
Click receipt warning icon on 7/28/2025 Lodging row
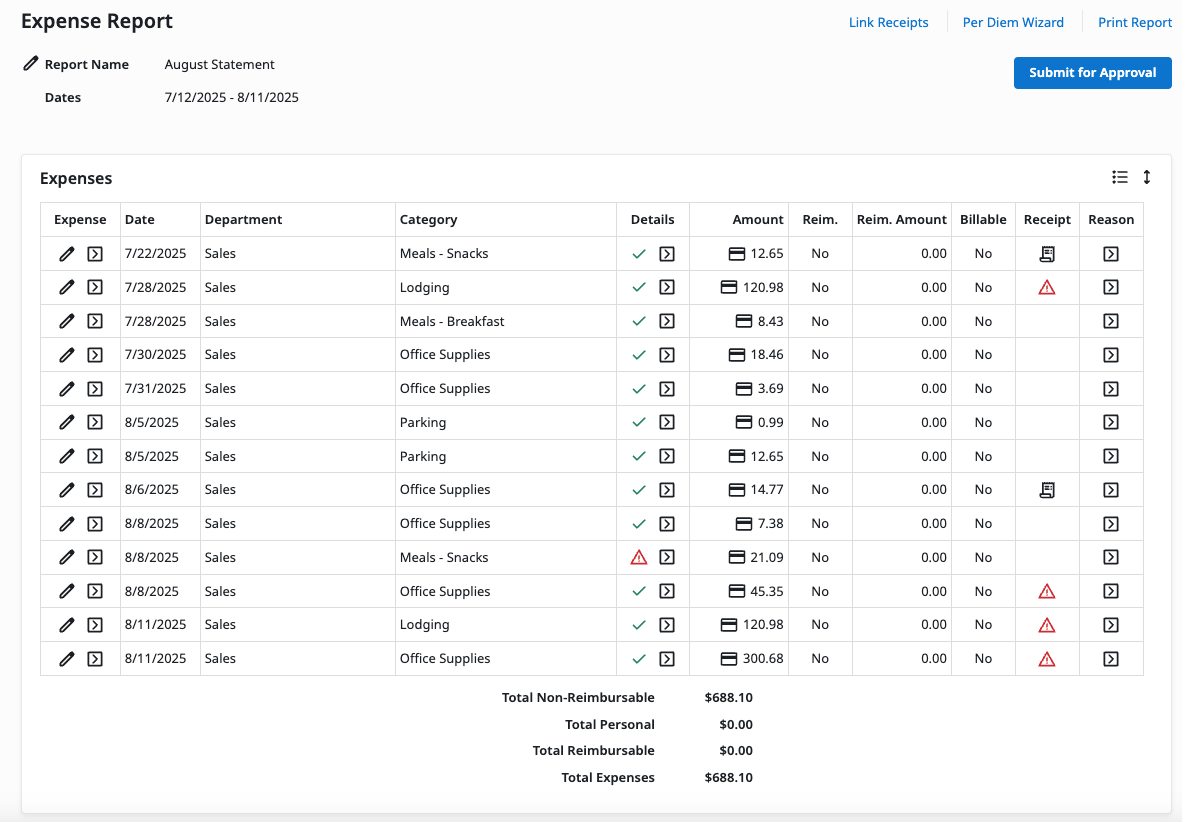(1047, 288)
